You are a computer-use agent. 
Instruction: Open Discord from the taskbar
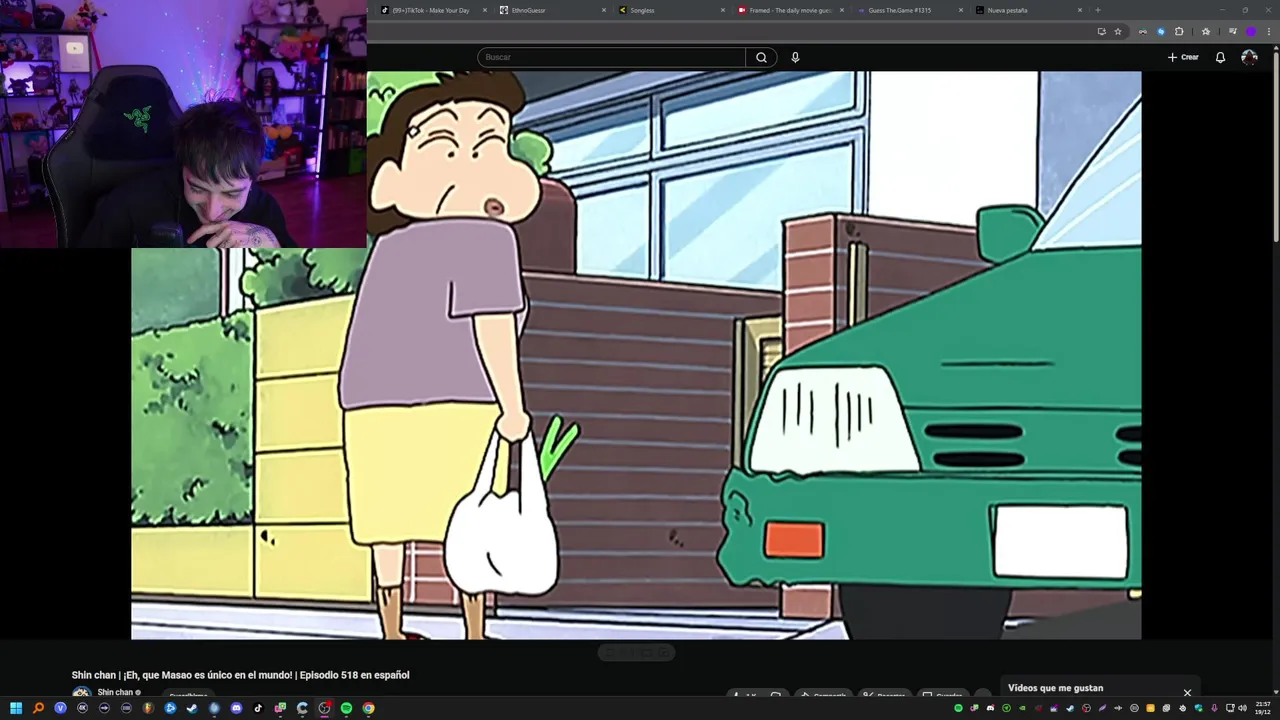click(x=236, y=708)
